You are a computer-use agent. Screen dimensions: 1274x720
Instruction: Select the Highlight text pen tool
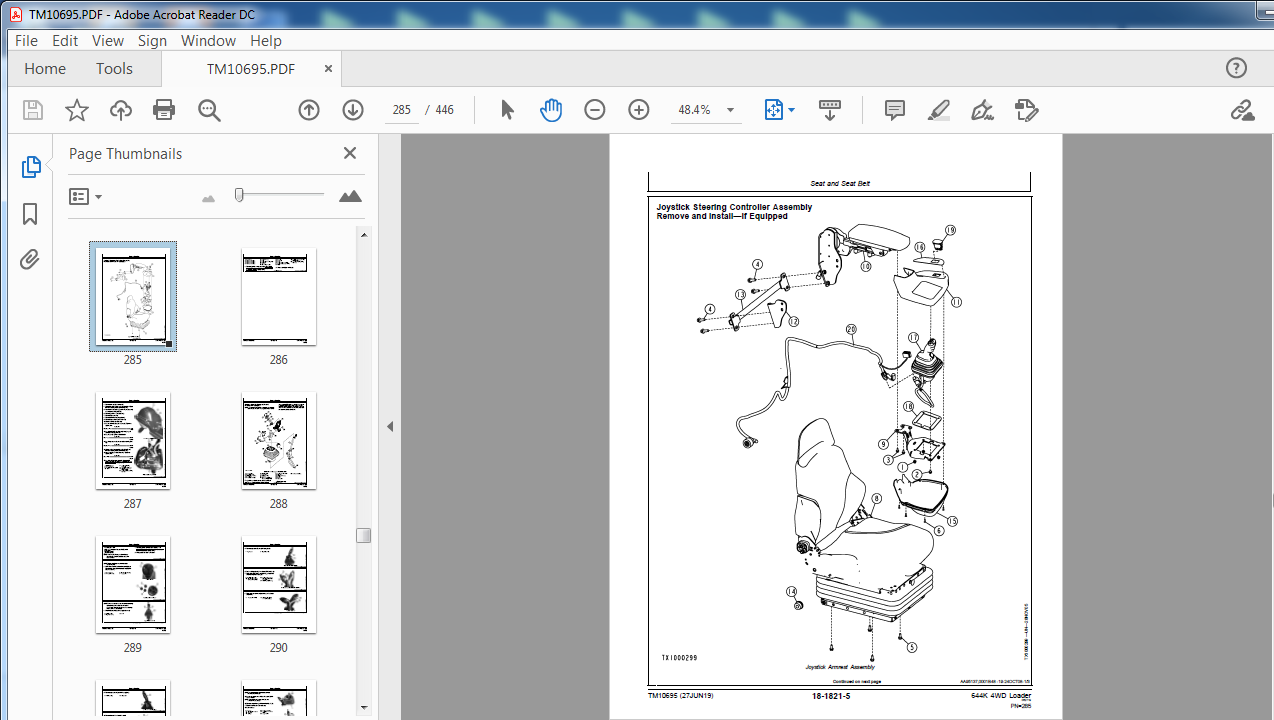coord(939,110)
